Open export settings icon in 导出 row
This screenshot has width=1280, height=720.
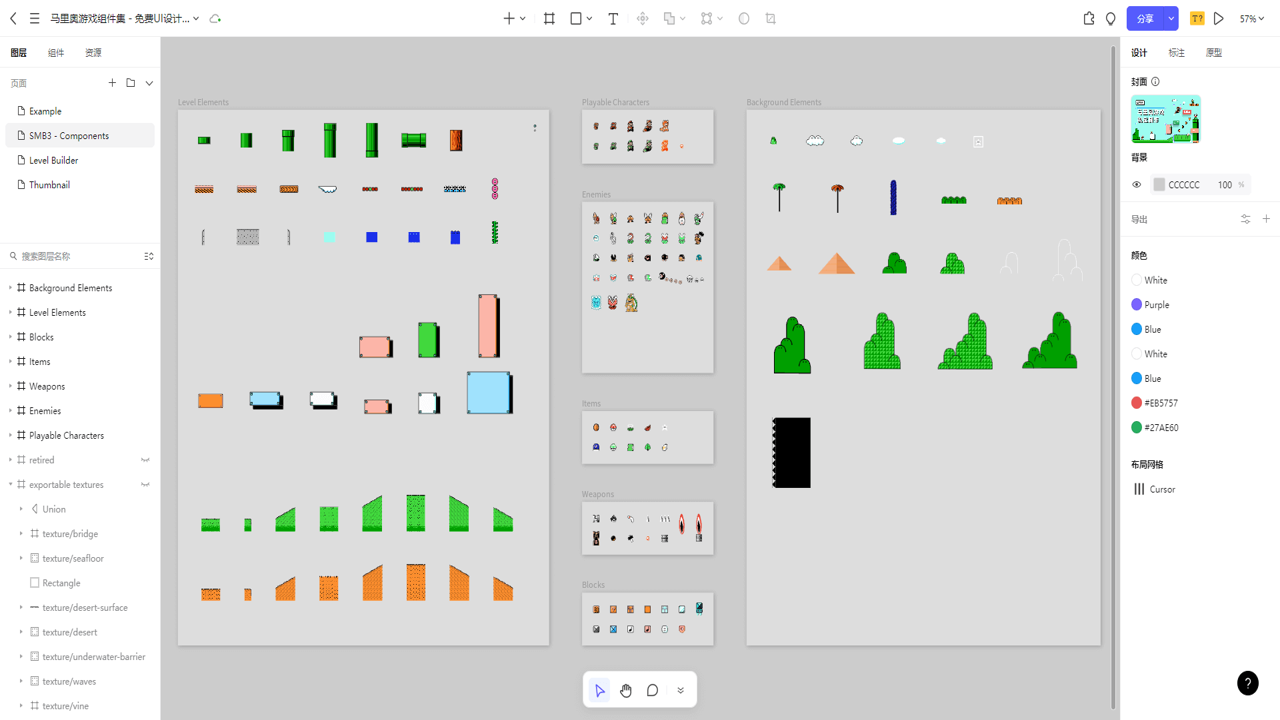coord(1246,219)
